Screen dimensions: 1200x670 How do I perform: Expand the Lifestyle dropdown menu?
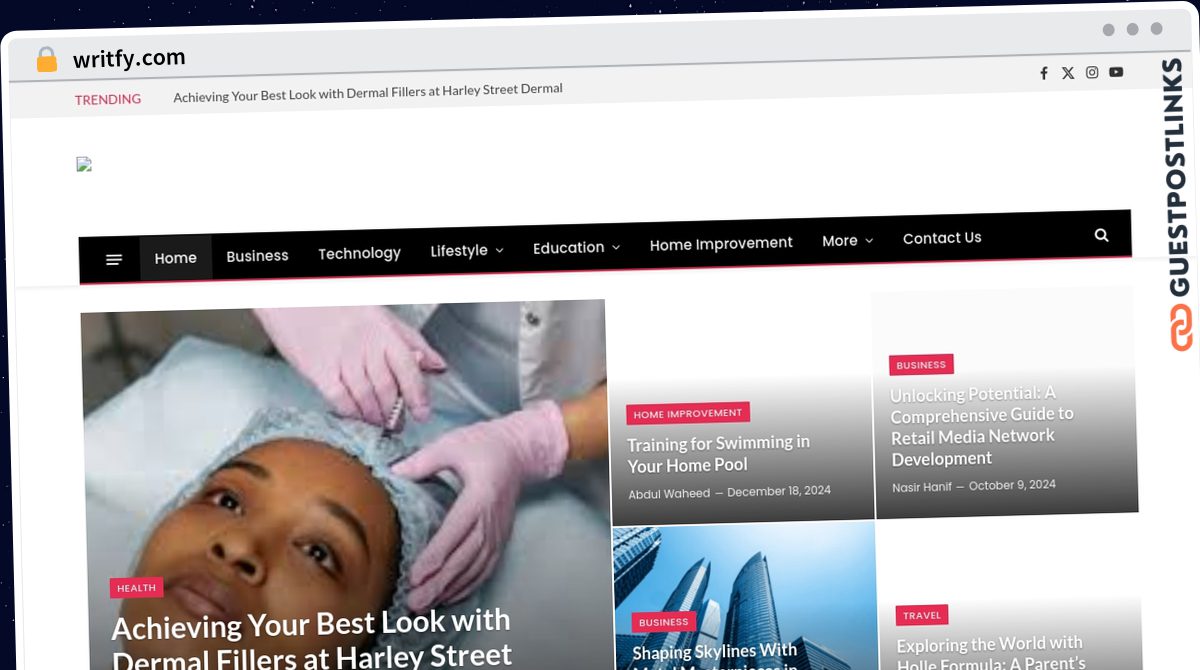pos(466,250)
